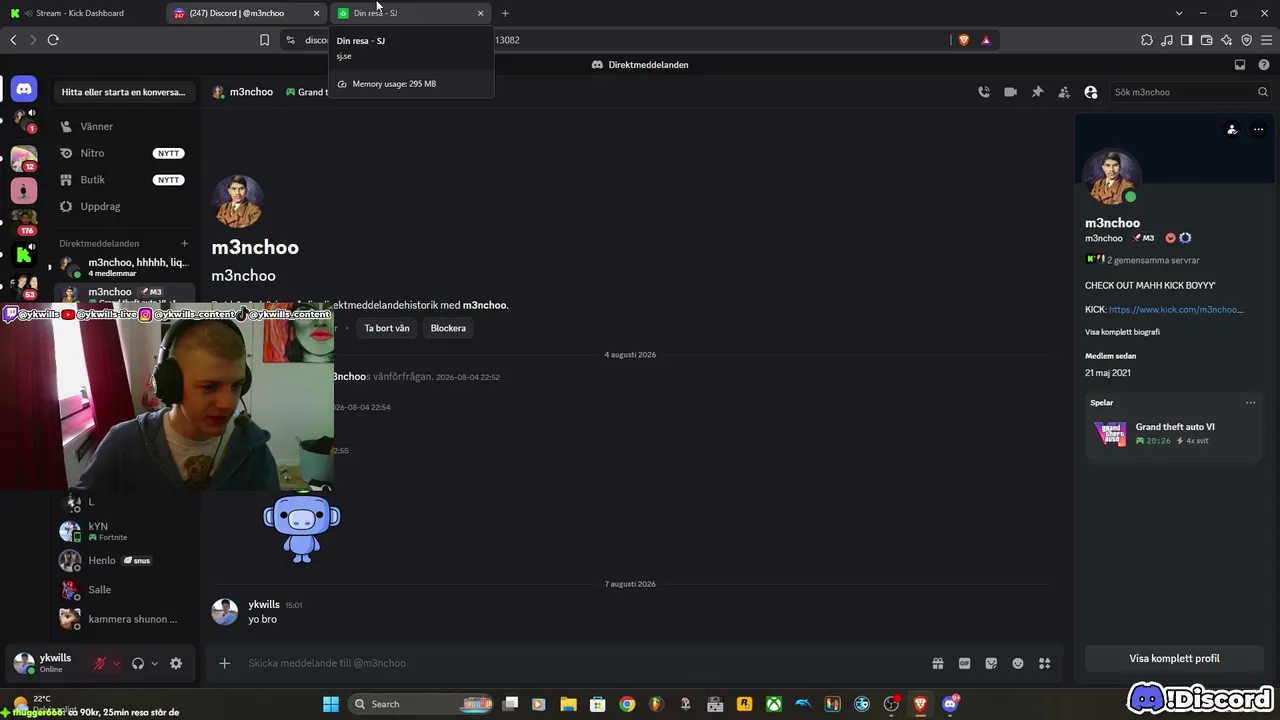Open the apps launcher in message bar
Screen dimensions: 1280x720
coord(1045,663)
